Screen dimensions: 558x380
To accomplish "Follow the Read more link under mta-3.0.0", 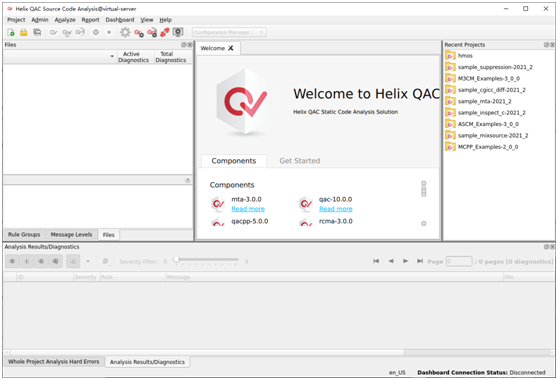I will coord(248,209).
